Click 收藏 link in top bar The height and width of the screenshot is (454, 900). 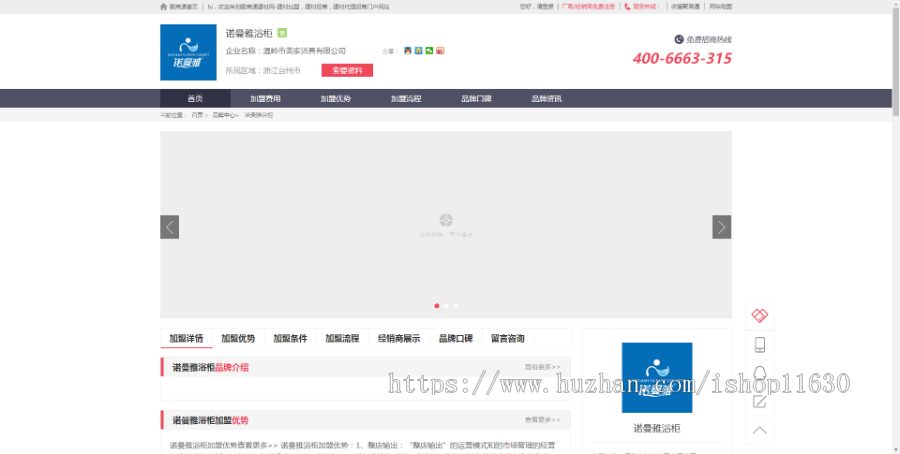685,7
